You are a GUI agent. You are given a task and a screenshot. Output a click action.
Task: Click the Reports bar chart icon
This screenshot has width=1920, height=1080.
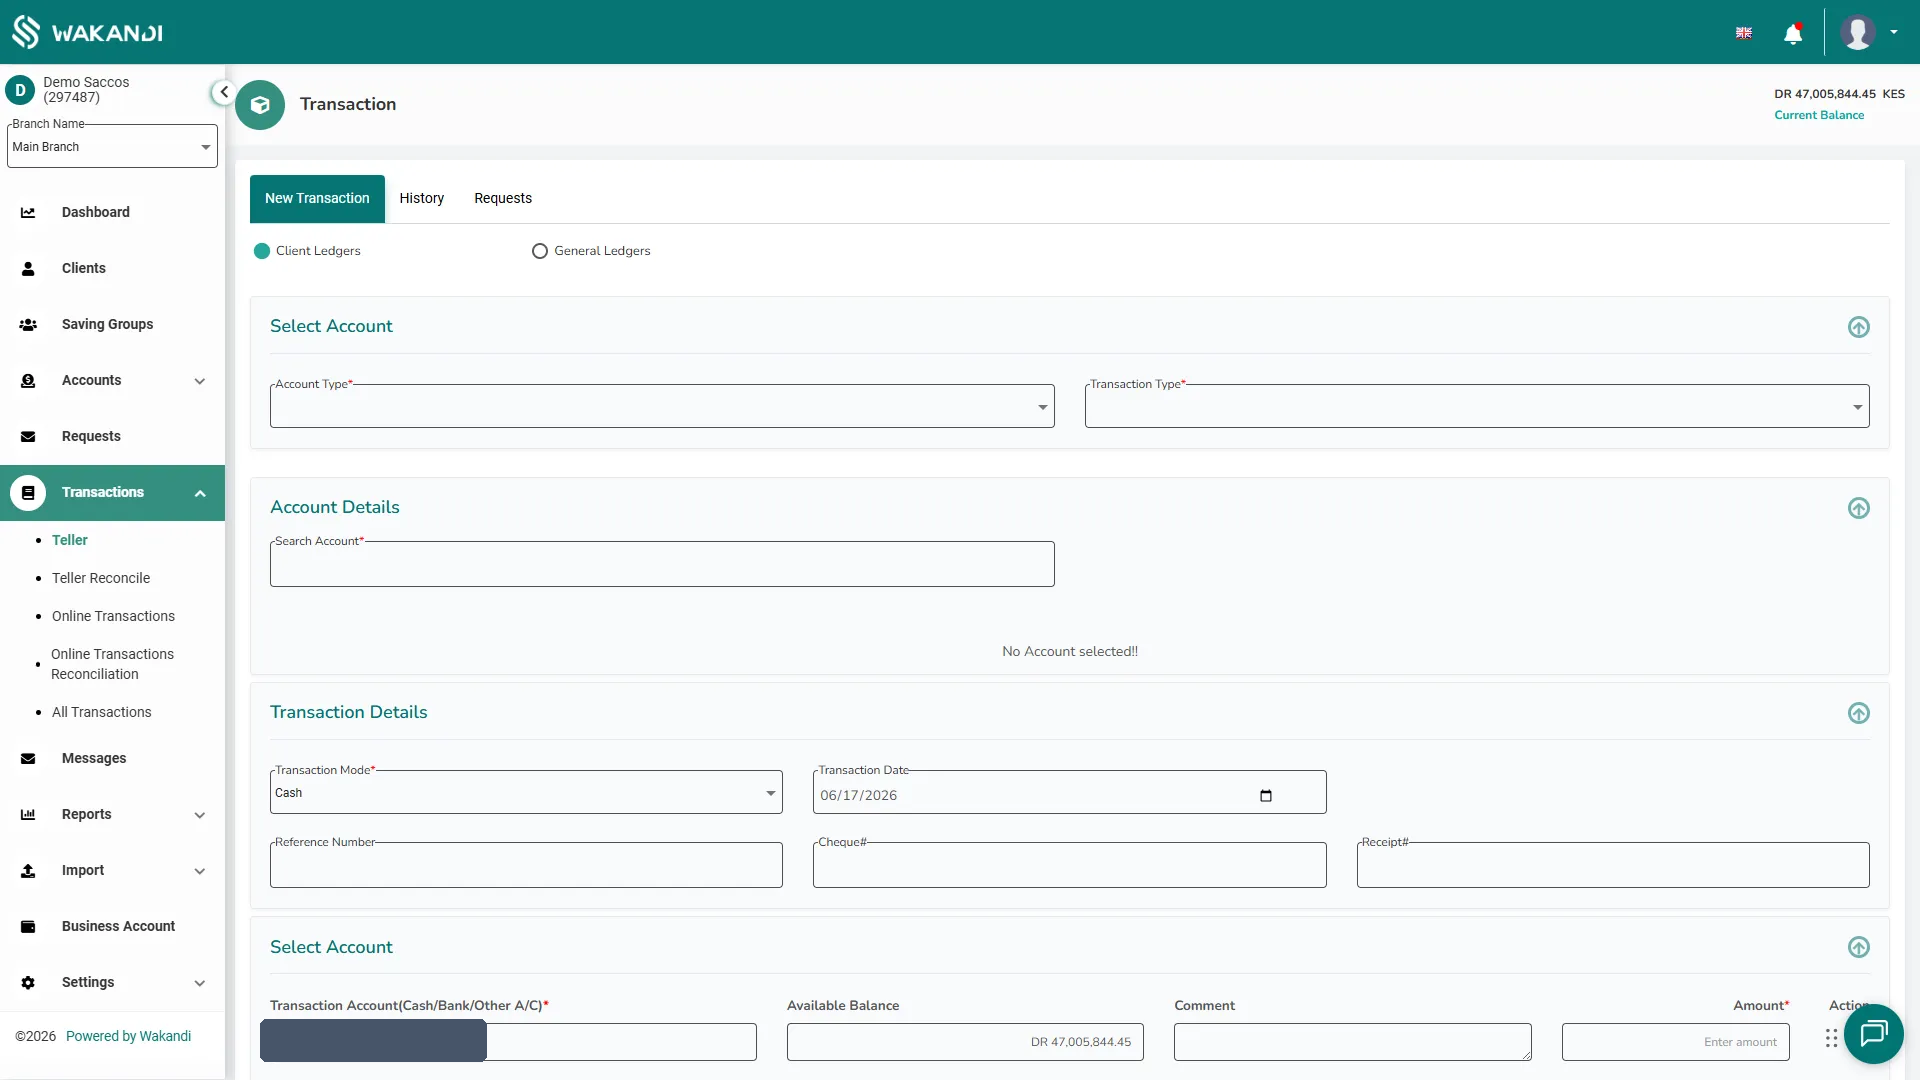click(x=28, y=814)
